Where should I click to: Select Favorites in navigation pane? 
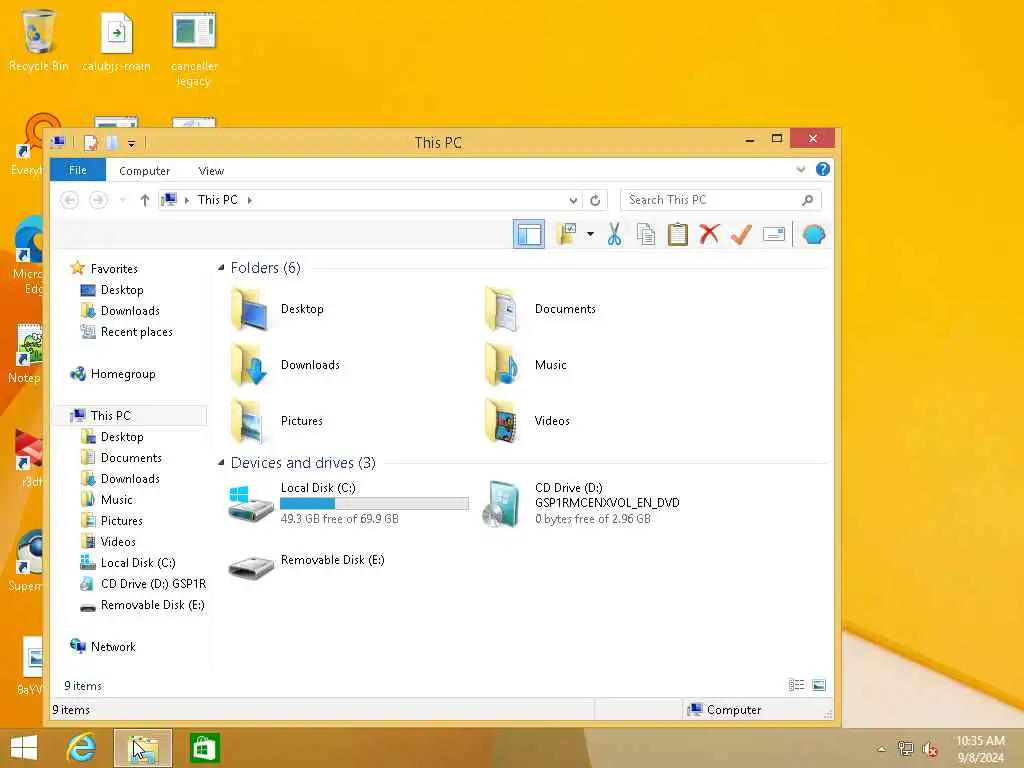104,268
